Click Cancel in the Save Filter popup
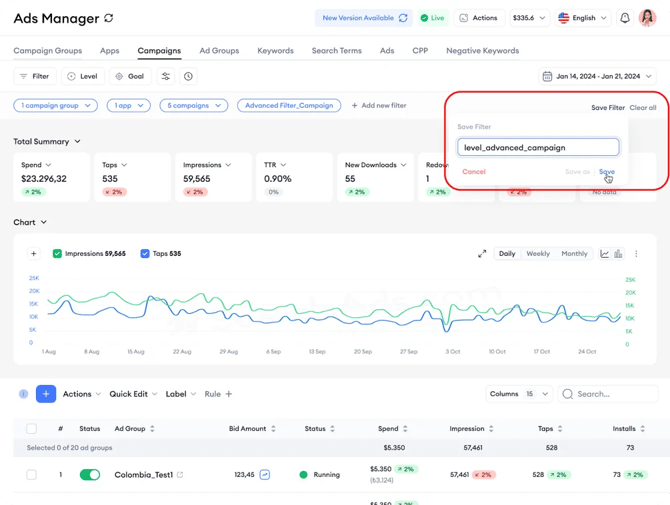Screen dimensions: 670x505 point(474,172)
